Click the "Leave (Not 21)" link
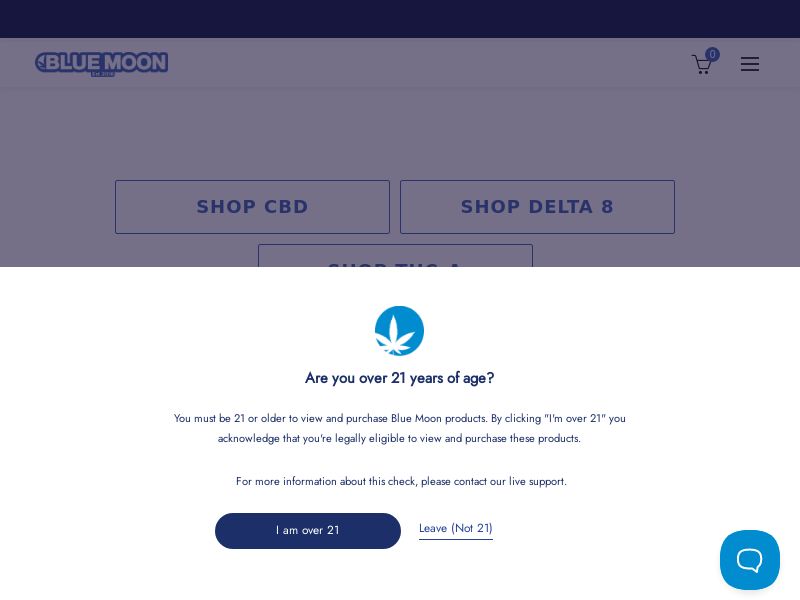Viewport: 800px width, 600px height. click(x=456, y=529)
